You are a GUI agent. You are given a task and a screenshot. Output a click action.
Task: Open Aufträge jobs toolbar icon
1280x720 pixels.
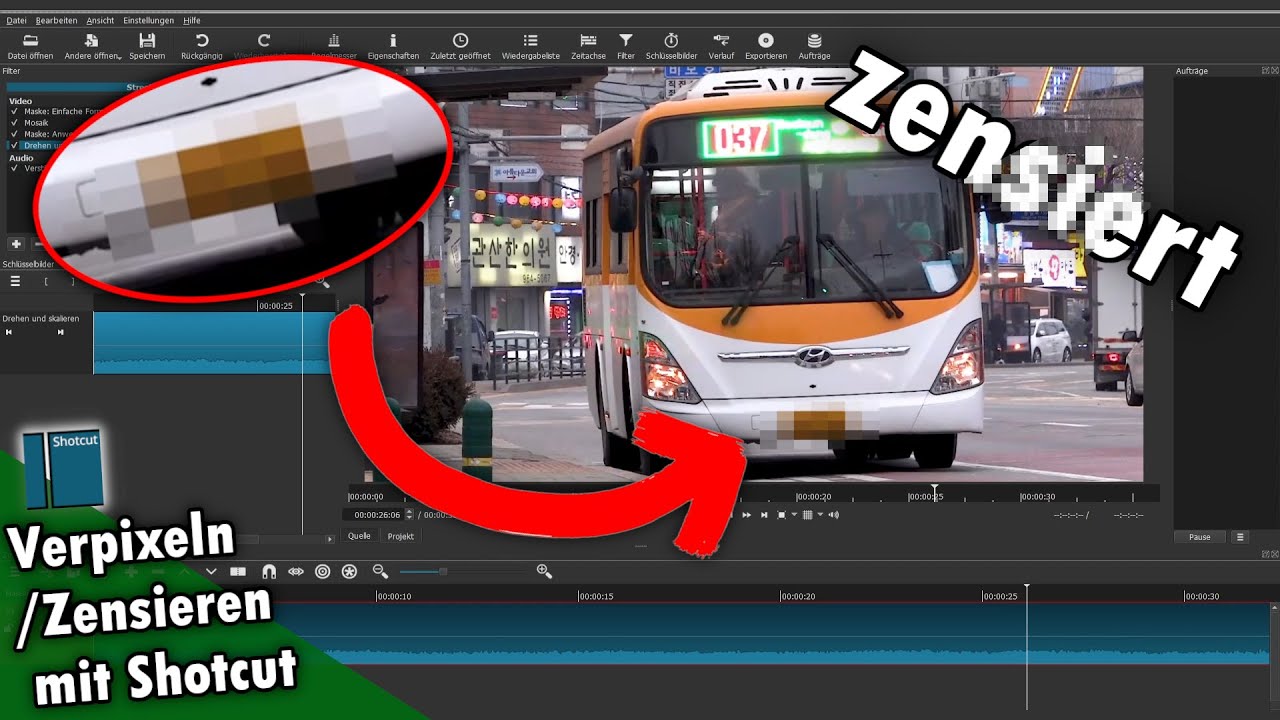point(814,40)
